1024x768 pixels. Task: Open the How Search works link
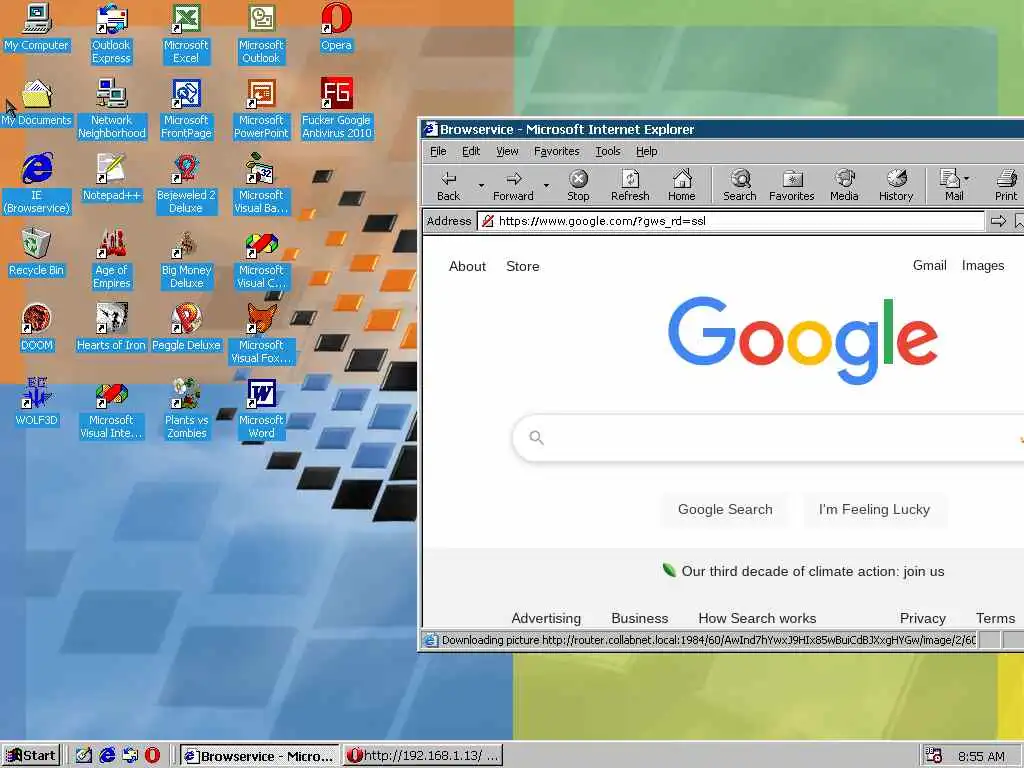coord(757,618)
